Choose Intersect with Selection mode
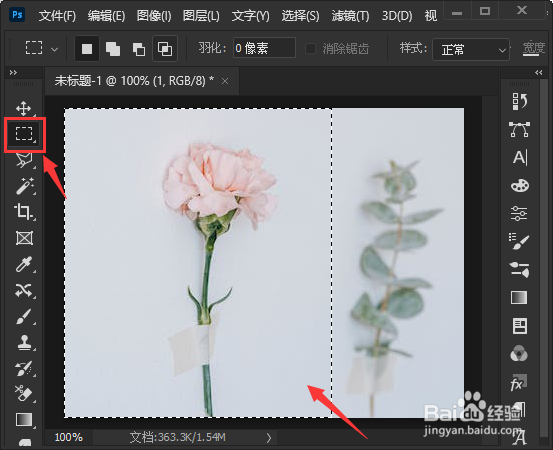Screen dimensions: 553x450 [x=165, y=49]
